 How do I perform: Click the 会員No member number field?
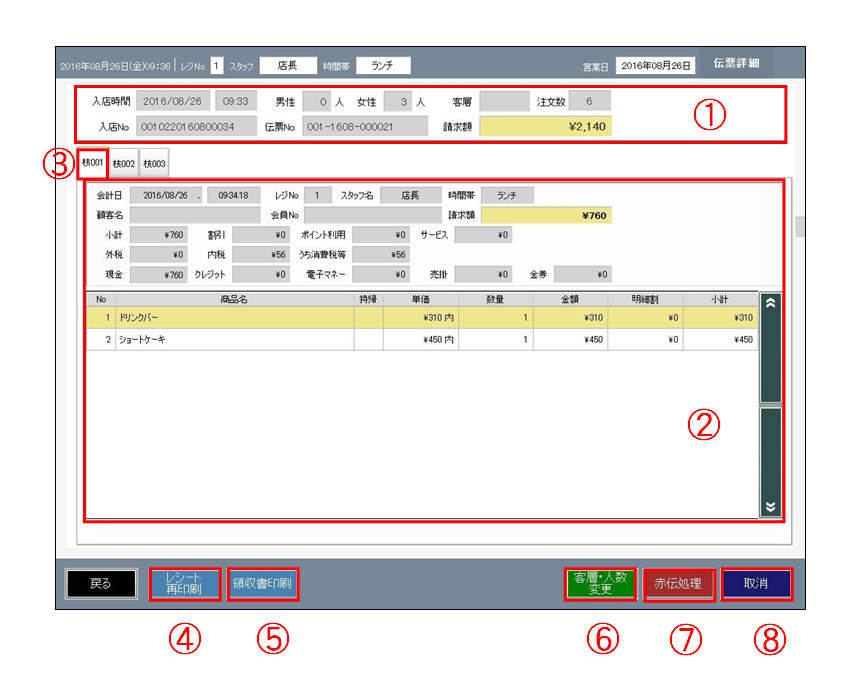pos(371,214)
